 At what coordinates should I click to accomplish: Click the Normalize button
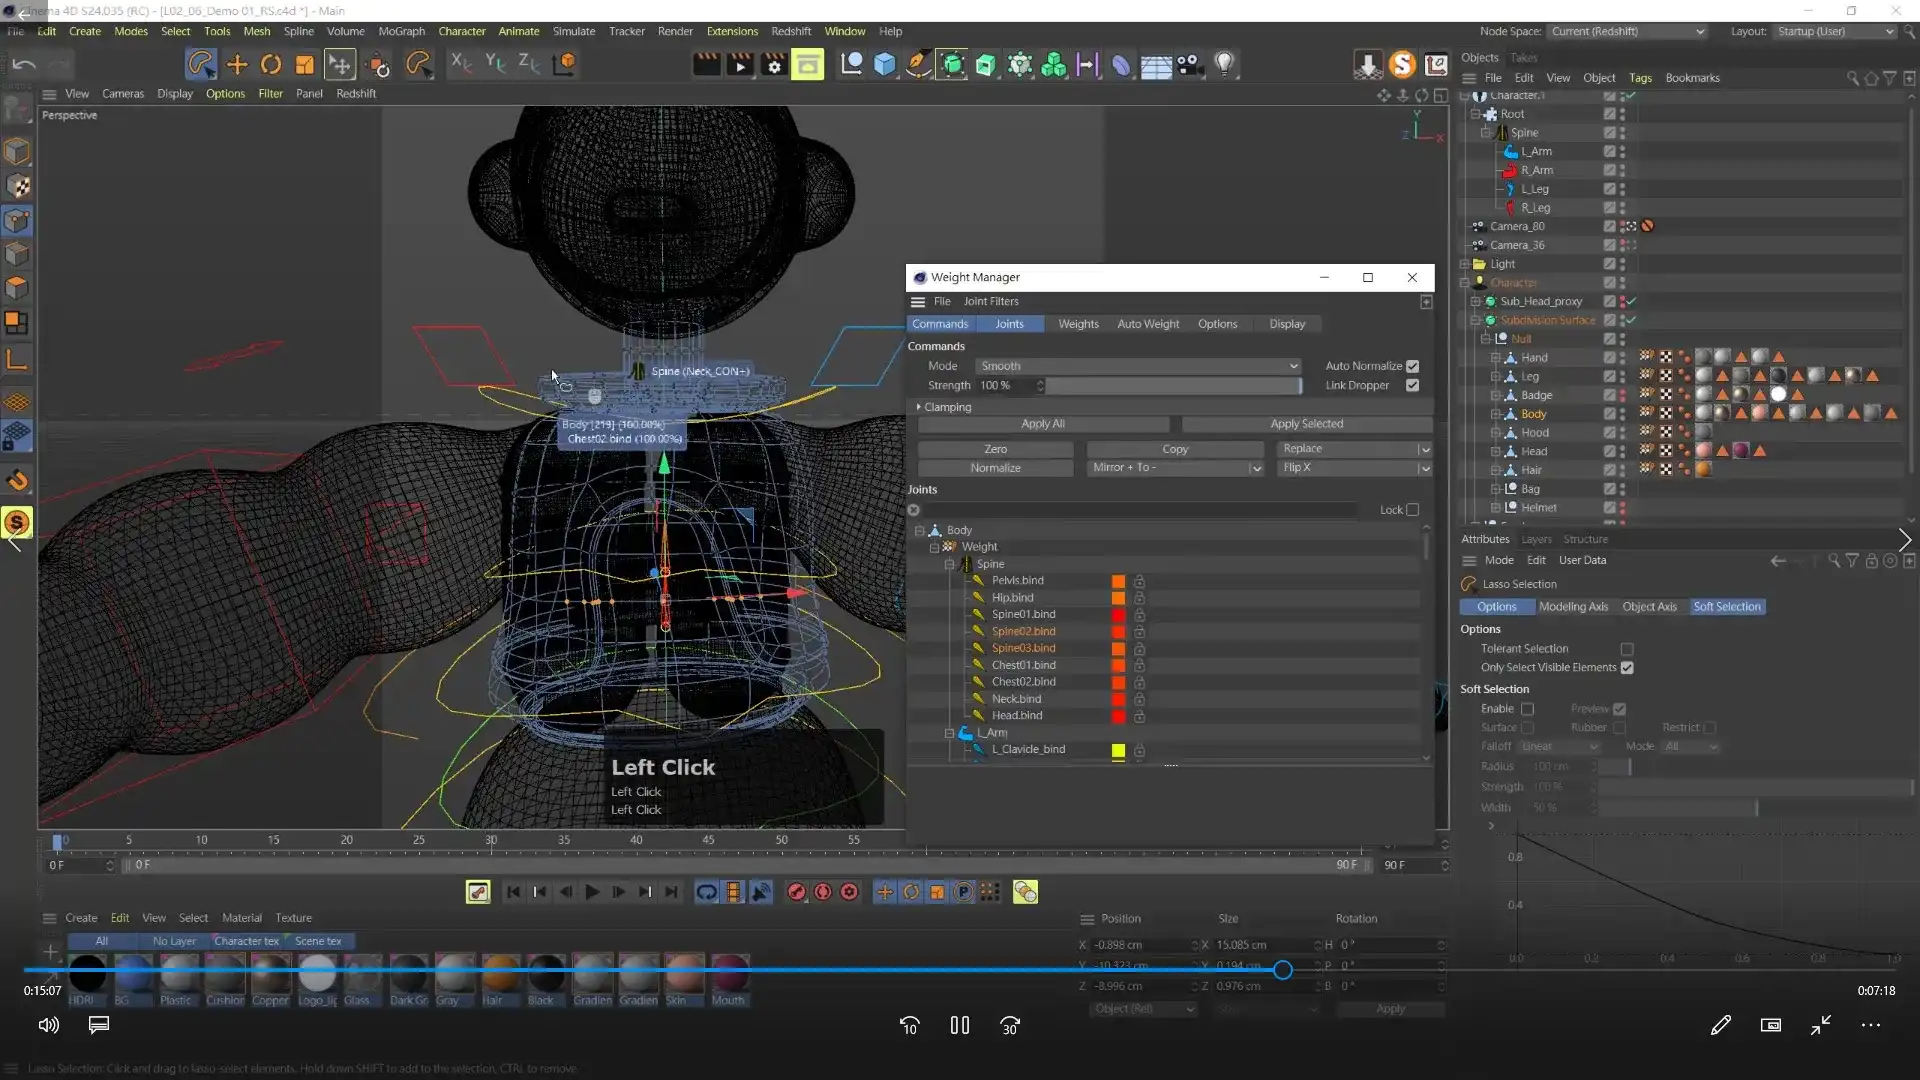(995, 468)
